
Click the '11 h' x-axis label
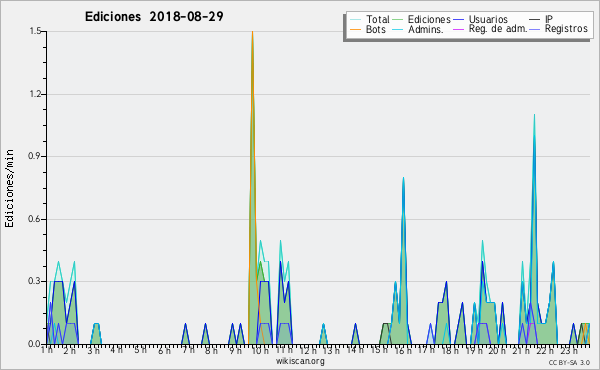tap(284, 350)
